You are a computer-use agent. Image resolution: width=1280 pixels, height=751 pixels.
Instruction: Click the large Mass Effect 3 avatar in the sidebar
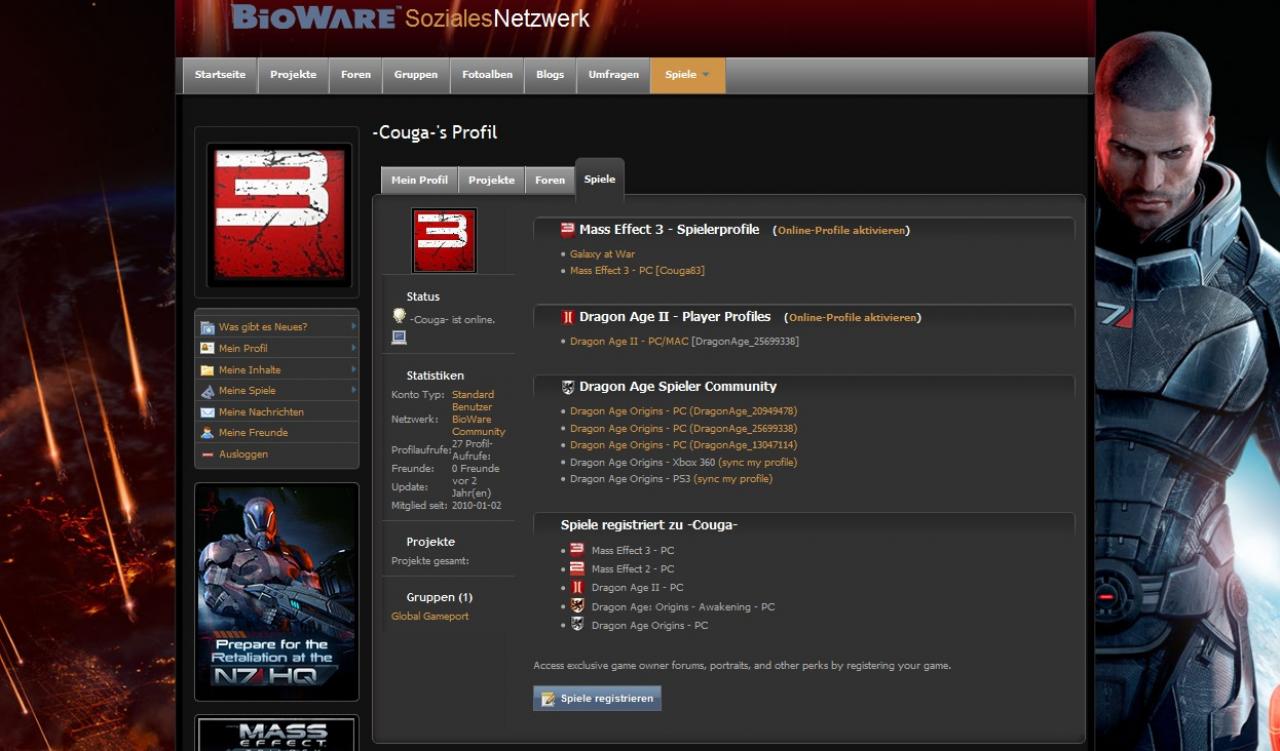coord(280,215)
